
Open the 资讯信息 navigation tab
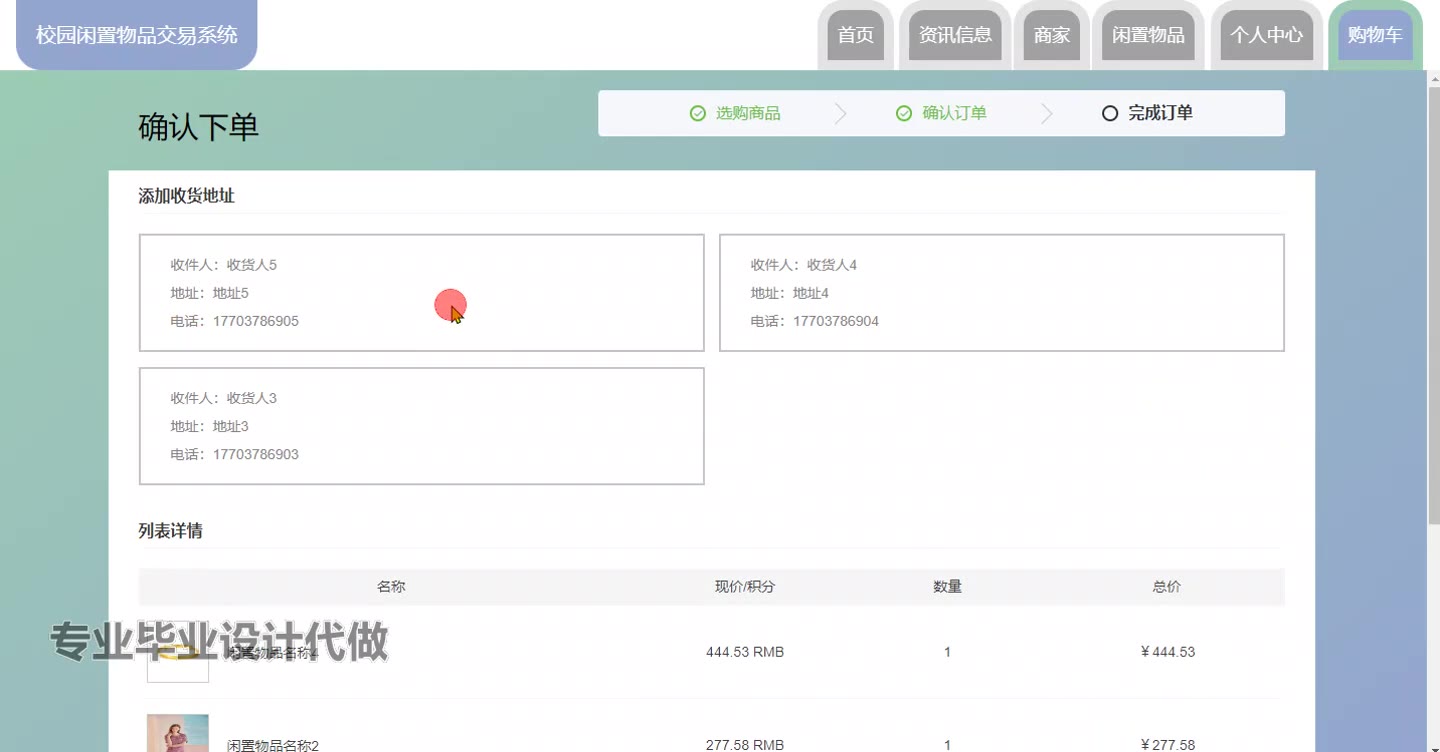[955, 35]
